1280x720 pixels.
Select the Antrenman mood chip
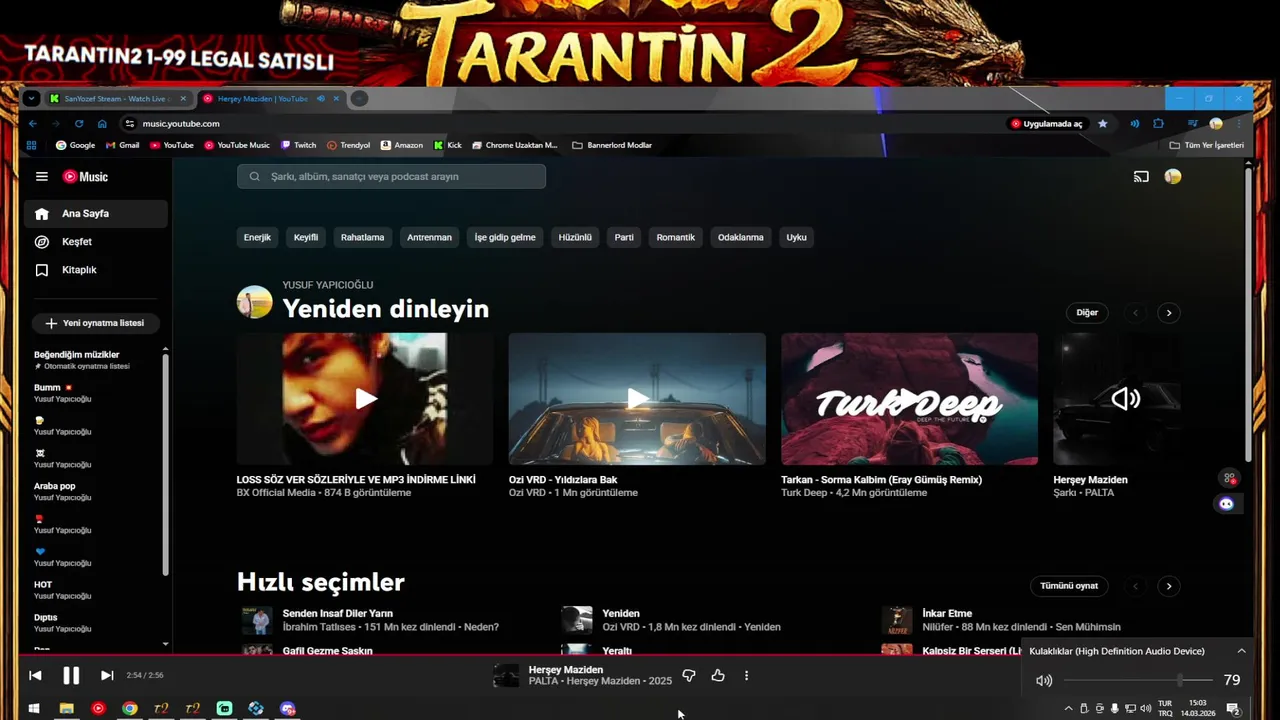[x=429, y=237]
